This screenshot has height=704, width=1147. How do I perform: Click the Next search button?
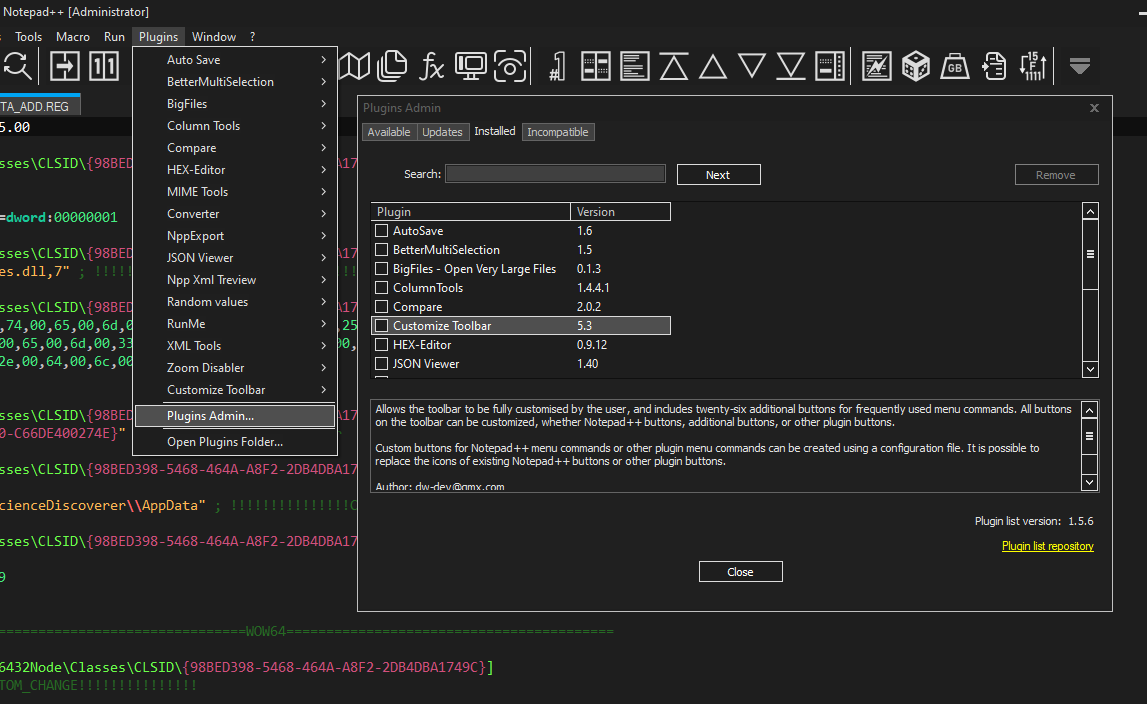click(x=718, y=175)
